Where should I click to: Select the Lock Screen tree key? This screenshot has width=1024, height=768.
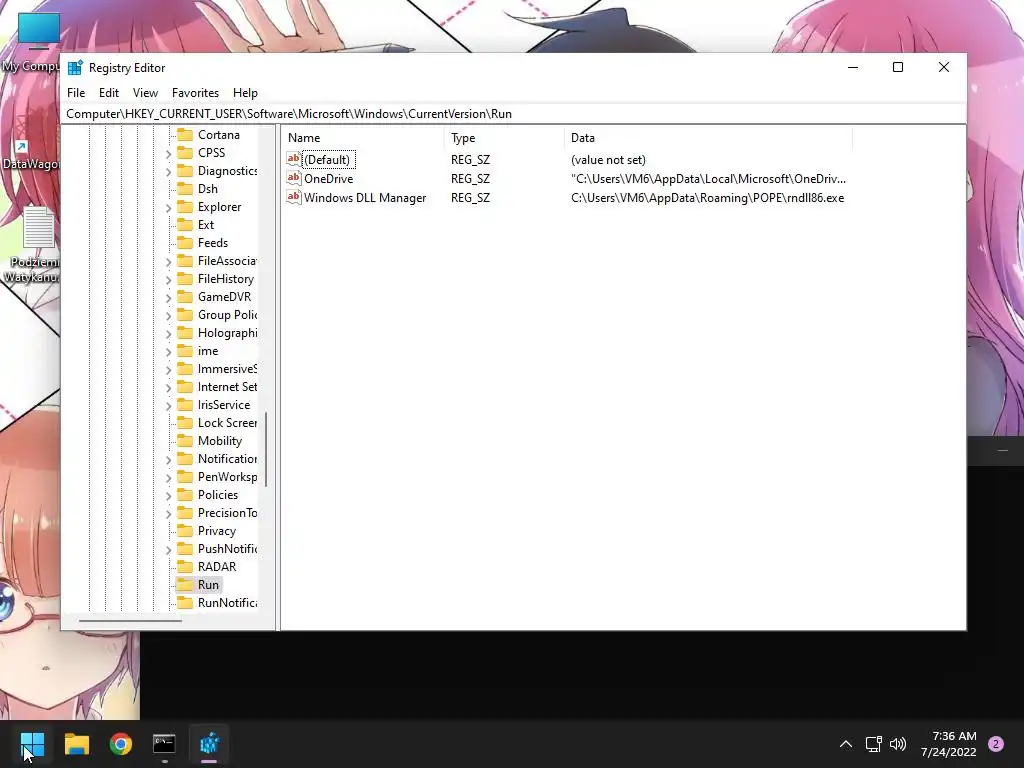(x=227, y=423)
